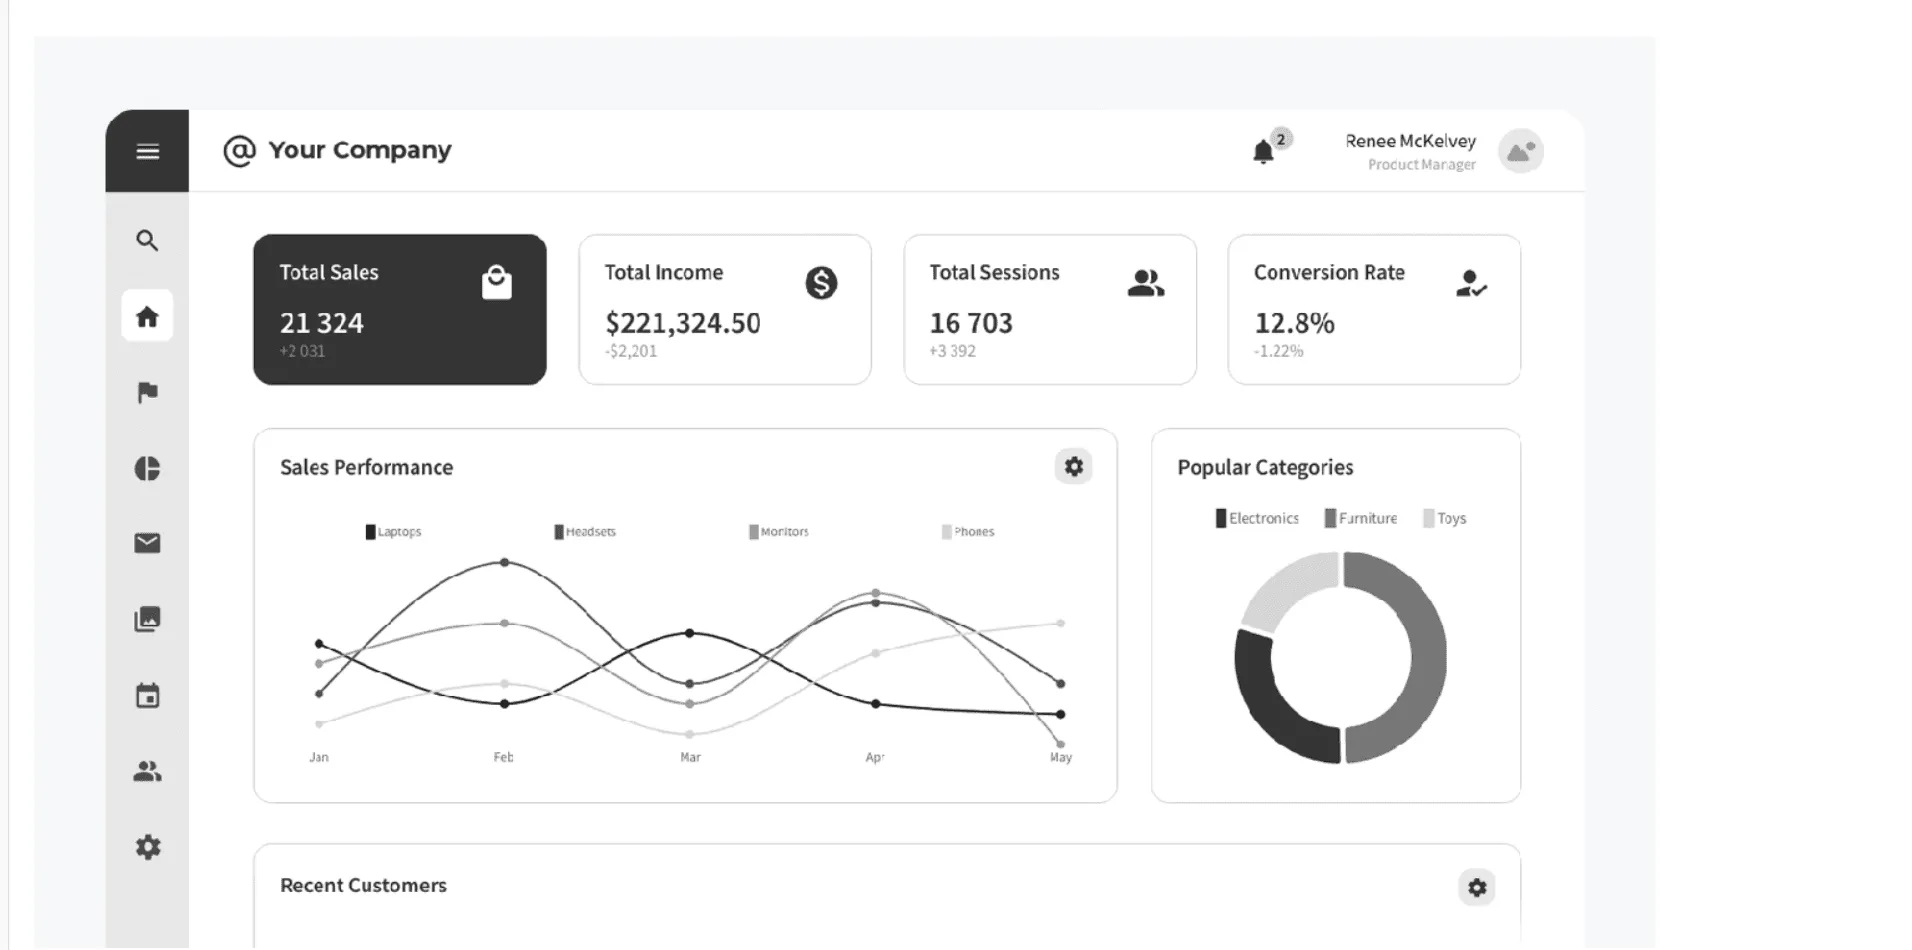Toggle the Phones legend series

(x=968, y=532)
